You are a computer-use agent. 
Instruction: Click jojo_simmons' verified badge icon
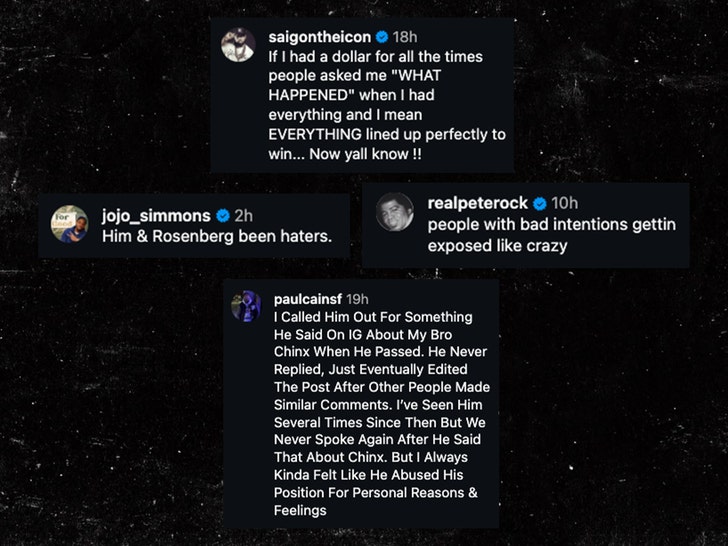[x=223, y=215]
